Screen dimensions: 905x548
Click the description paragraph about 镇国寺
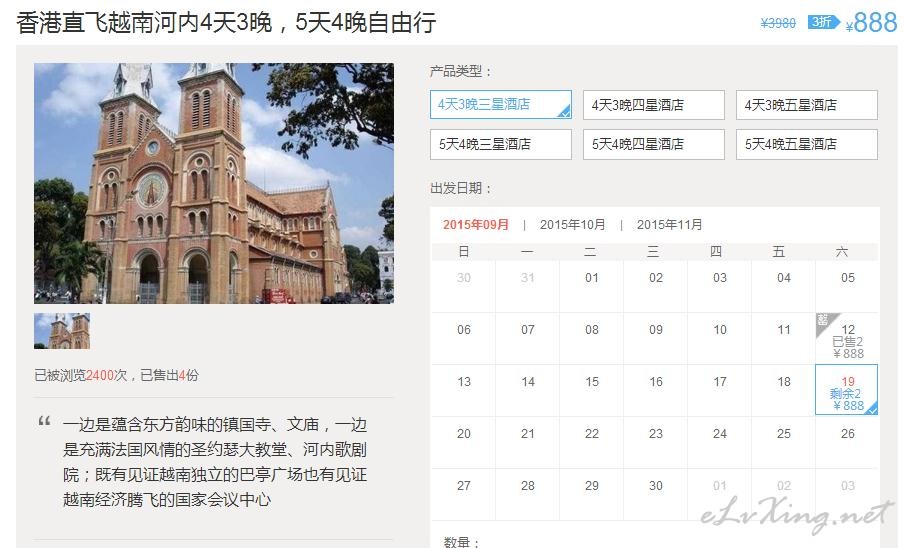[x=215, y=462]
